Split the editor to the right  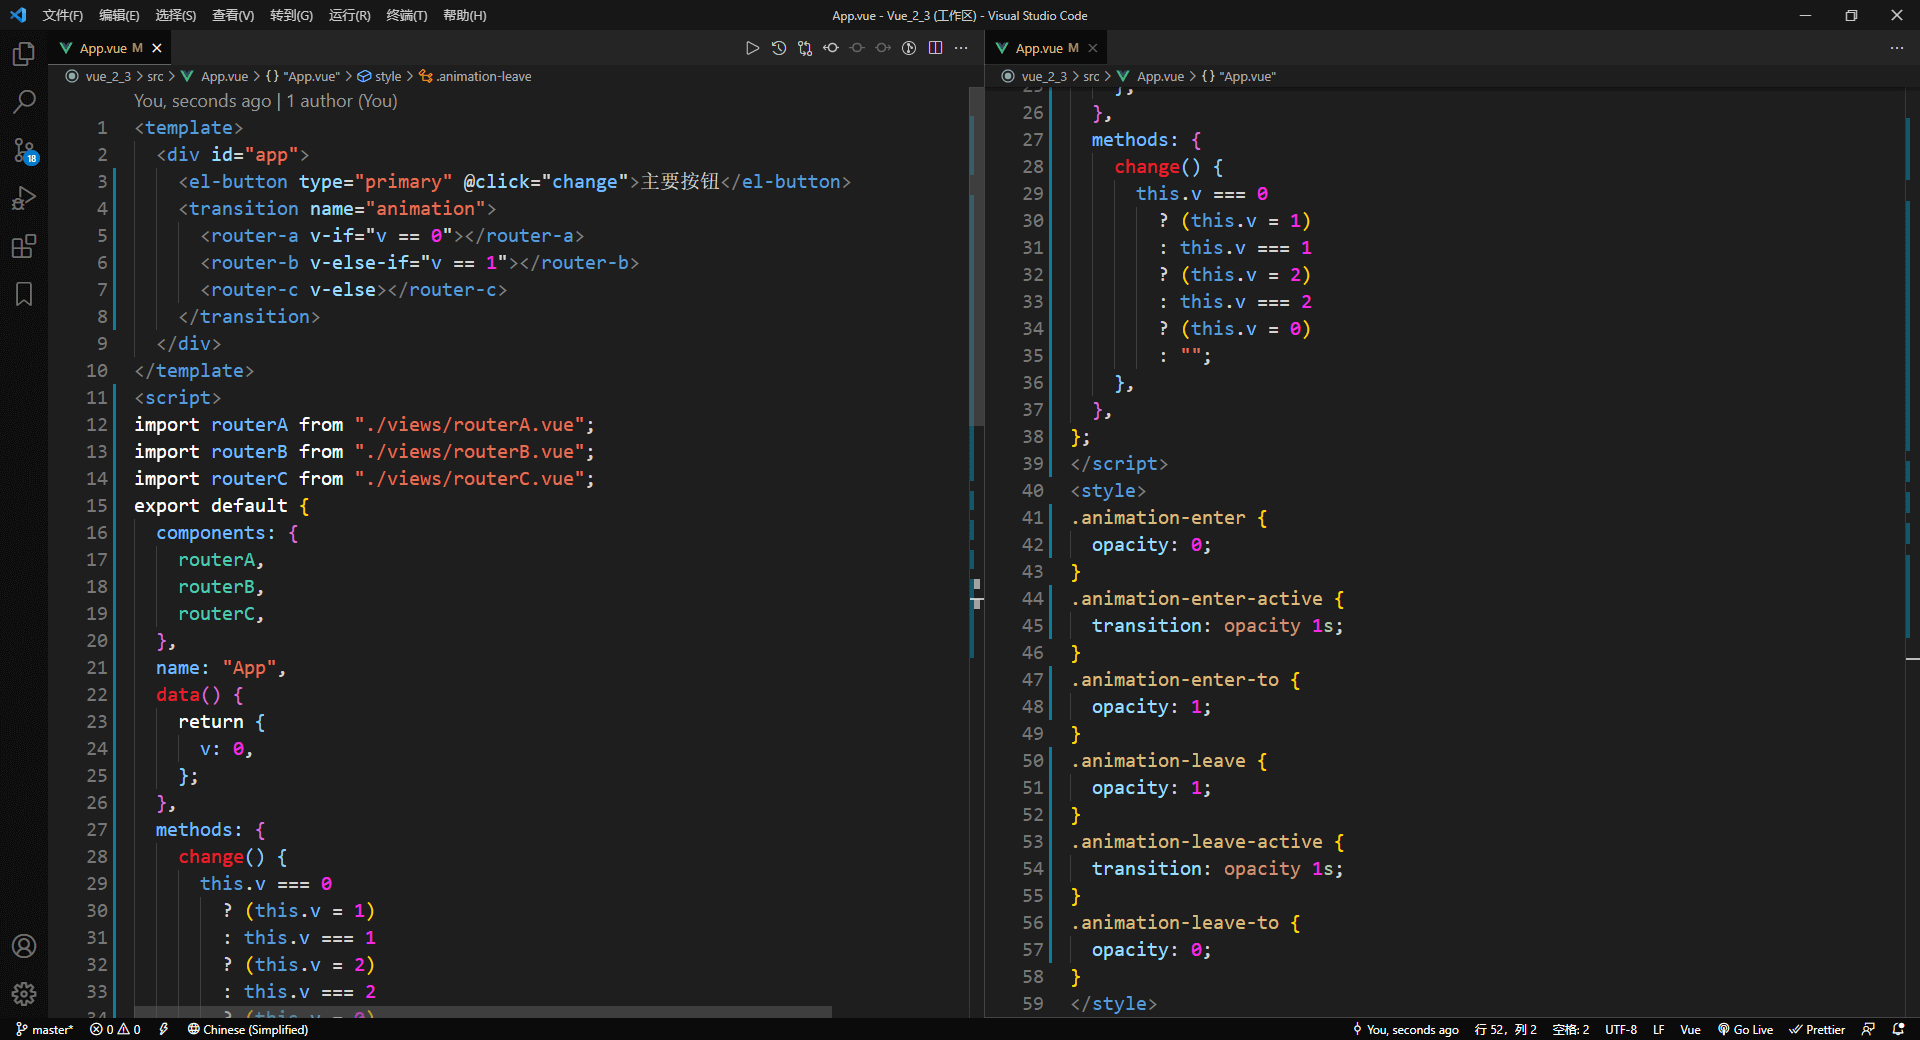pos(935,48)
